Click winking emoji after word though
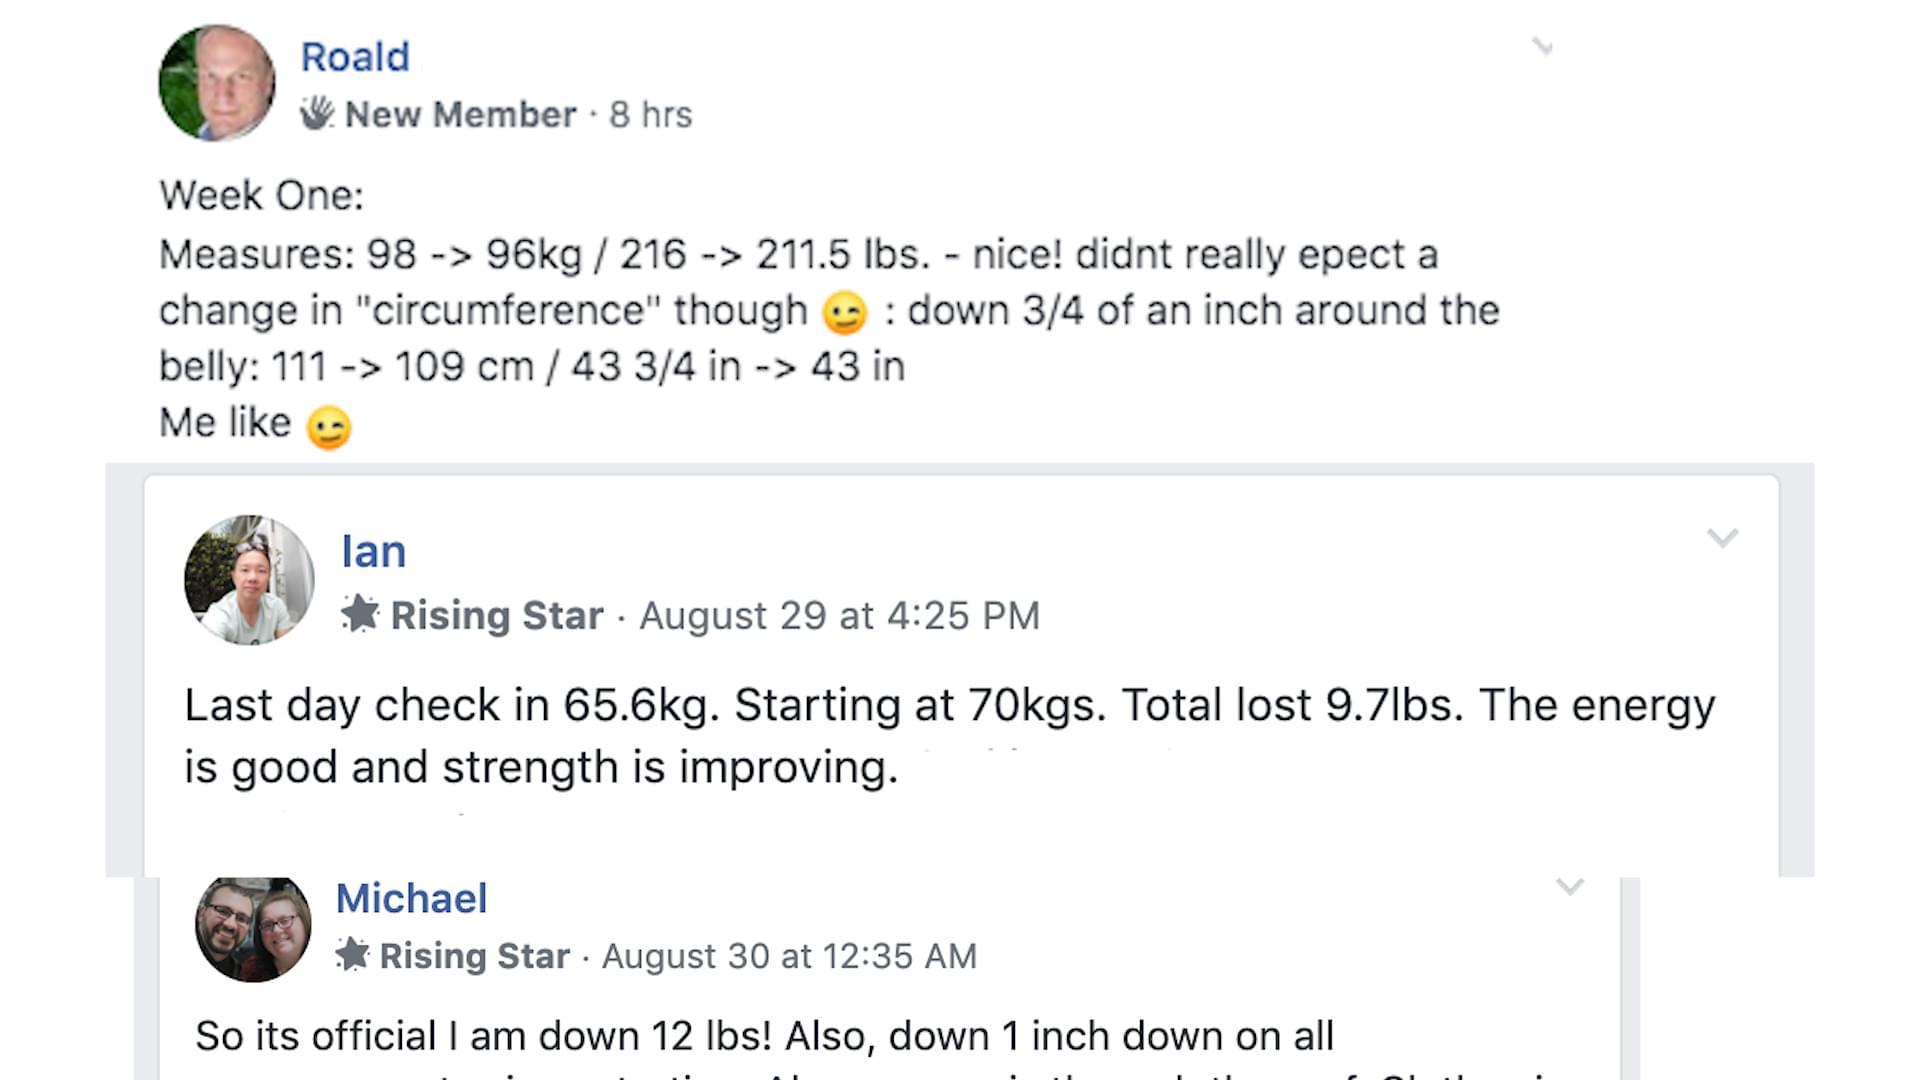The height and width of the screenshot is (1080, 1920). click(x=844, y=313)
